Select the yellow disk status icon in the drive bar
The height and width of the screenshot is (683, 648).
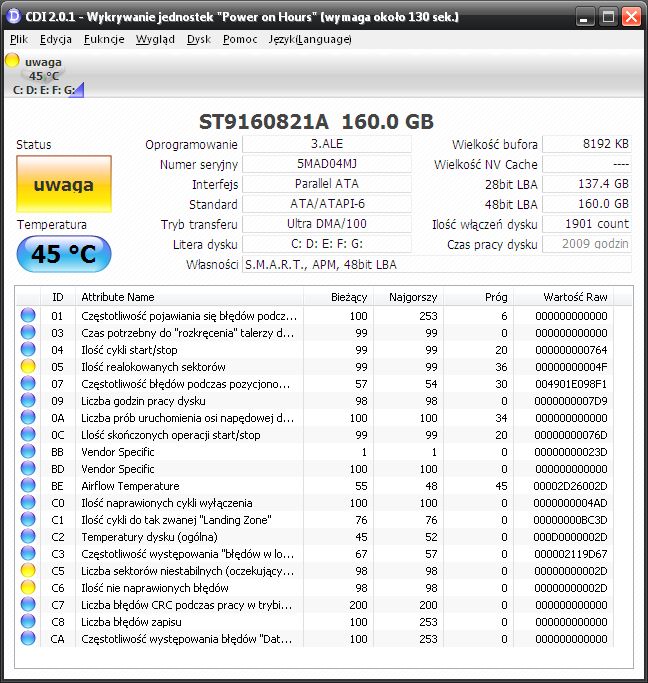(x=12, y=61)
